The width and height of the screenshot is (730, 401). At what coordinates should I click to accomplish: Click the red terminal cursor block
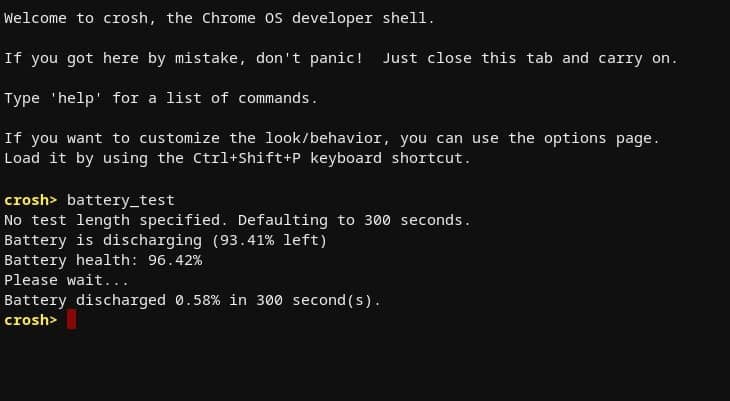pos(71,319)
